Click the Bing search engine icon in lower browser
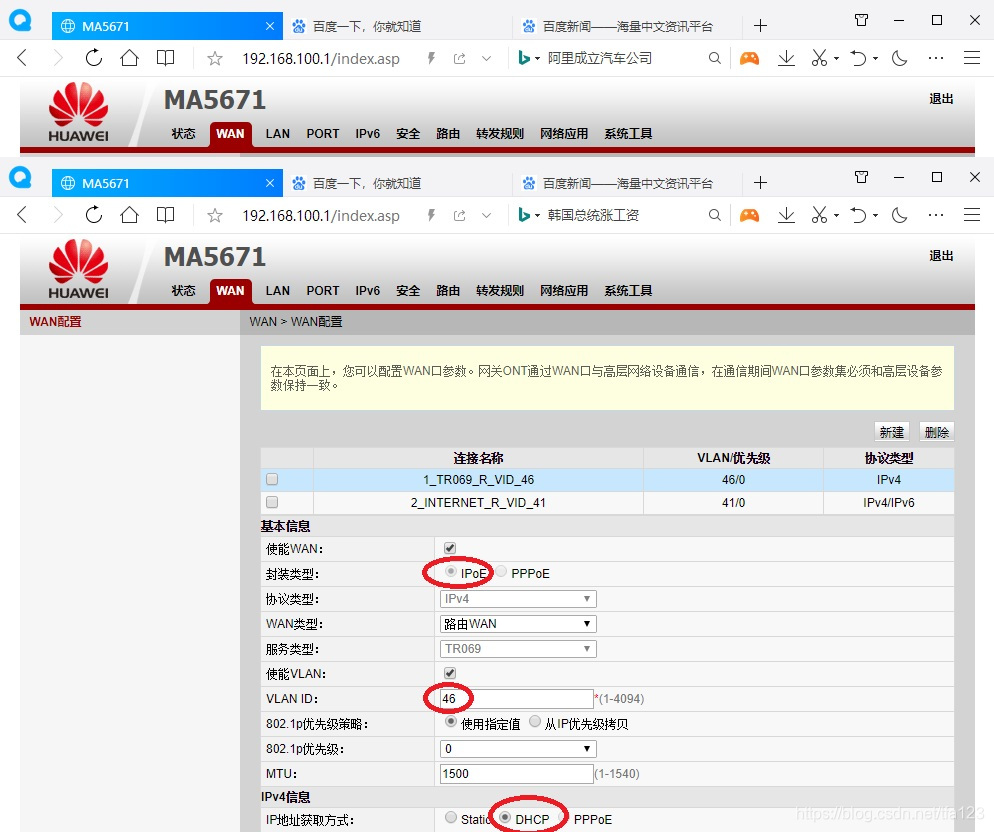 click(x=524, y=216)
